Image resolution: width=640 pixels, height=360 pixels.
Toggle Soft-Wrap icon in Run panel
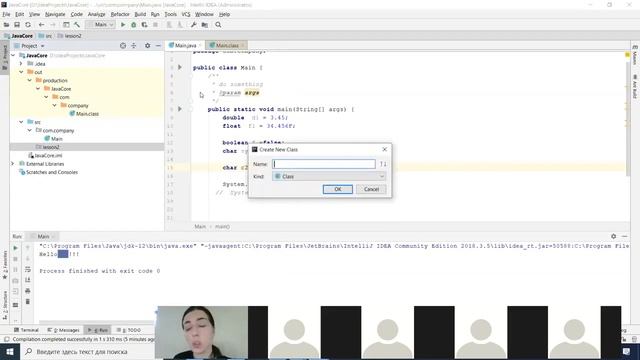coord(28,269)
